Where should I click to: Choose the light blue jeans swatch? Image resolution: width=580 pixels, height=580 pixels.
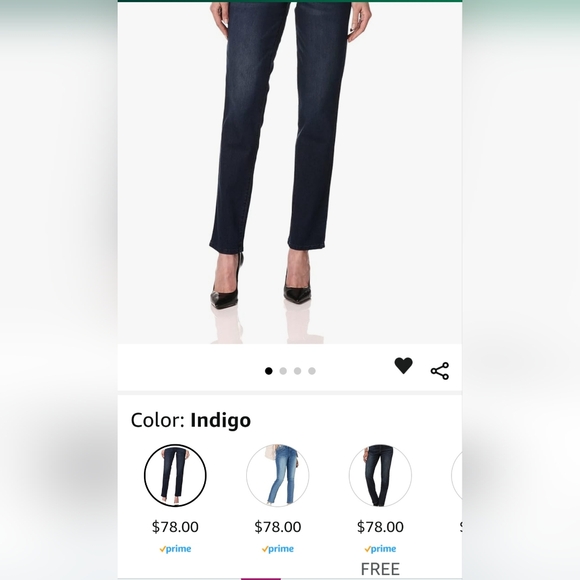click(x=277, y=475)
